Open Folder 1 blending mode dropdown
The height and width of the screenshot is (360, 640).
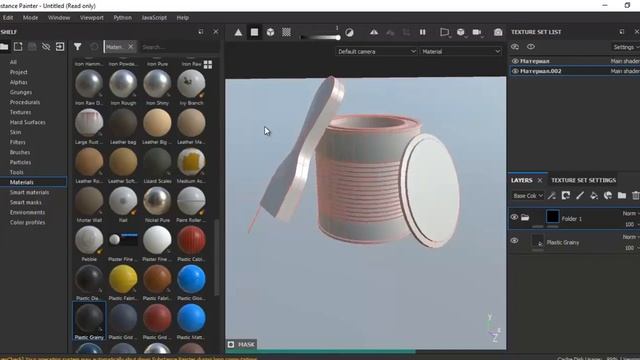(631, 213)
